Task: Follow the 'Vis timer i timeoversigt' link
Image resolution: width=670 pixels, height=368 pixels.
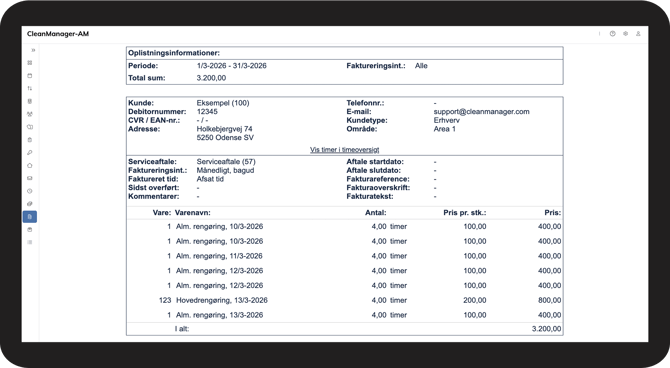Action: 344,150
